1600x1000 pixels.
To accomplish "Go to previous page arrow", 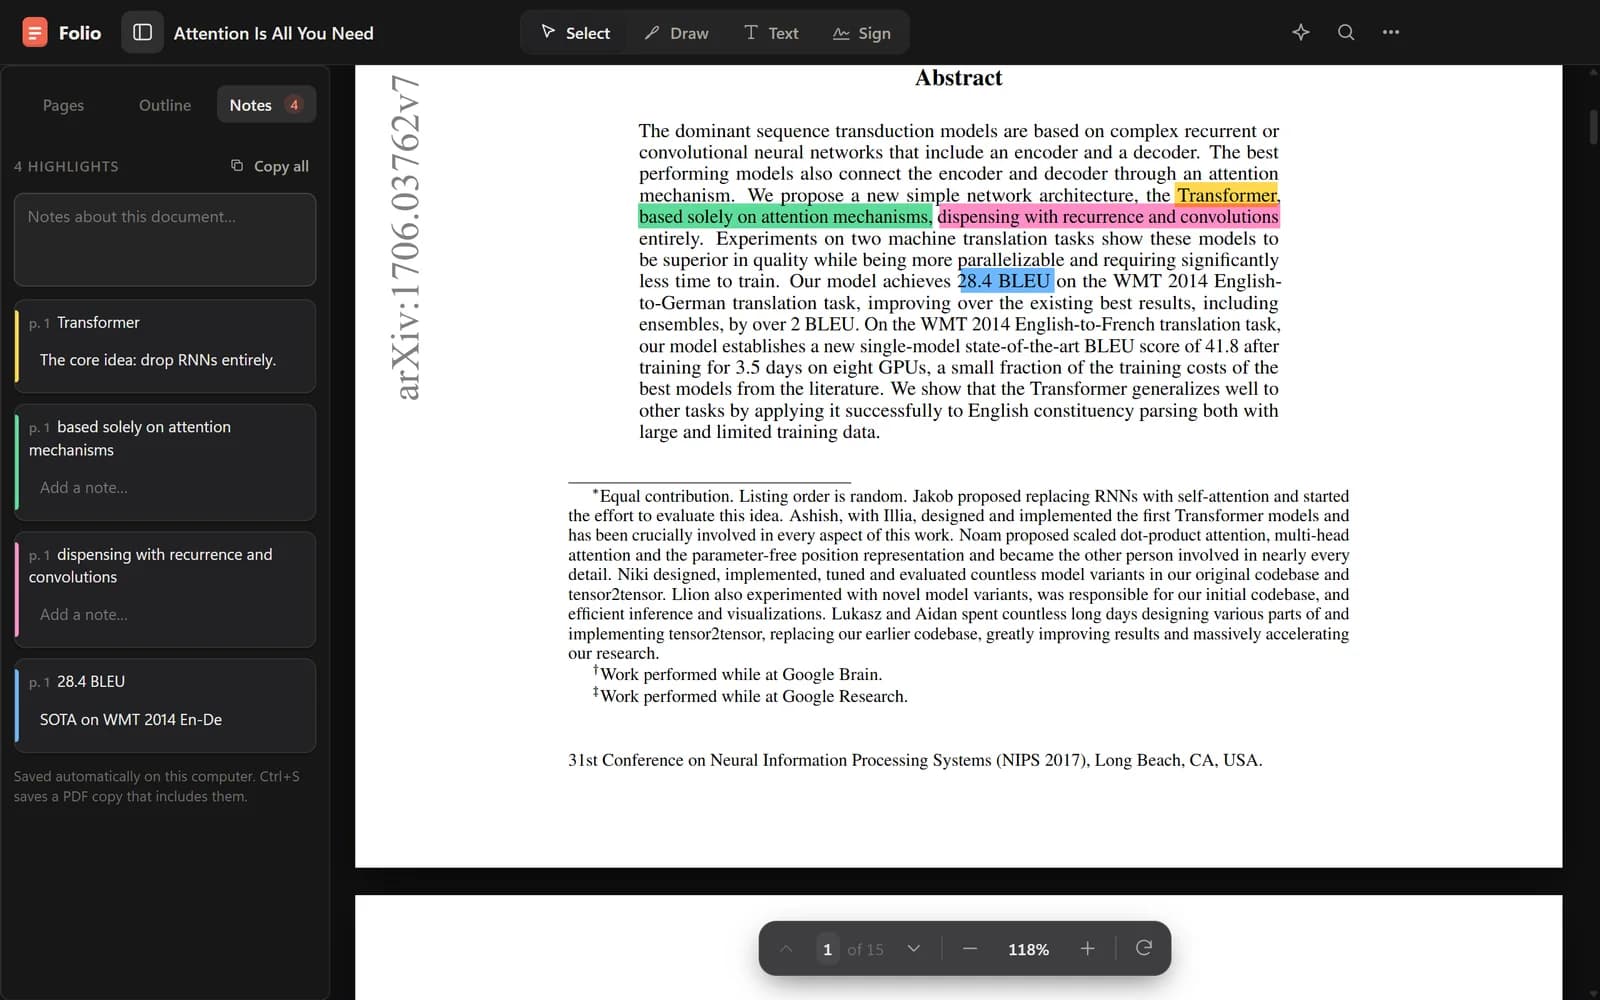I will click(786, 949).
